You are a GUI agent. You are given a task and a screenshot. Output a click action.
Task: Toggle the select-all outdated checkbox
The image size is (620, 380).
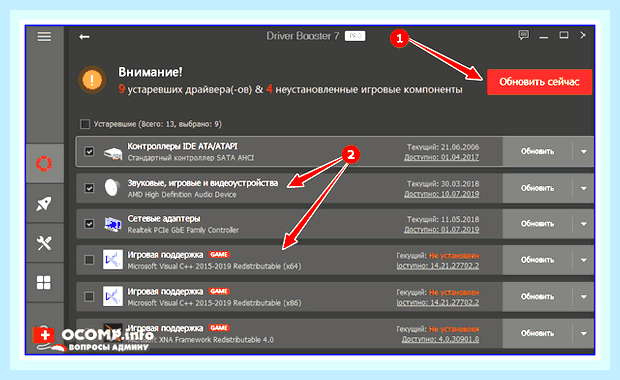click(85, 124)
